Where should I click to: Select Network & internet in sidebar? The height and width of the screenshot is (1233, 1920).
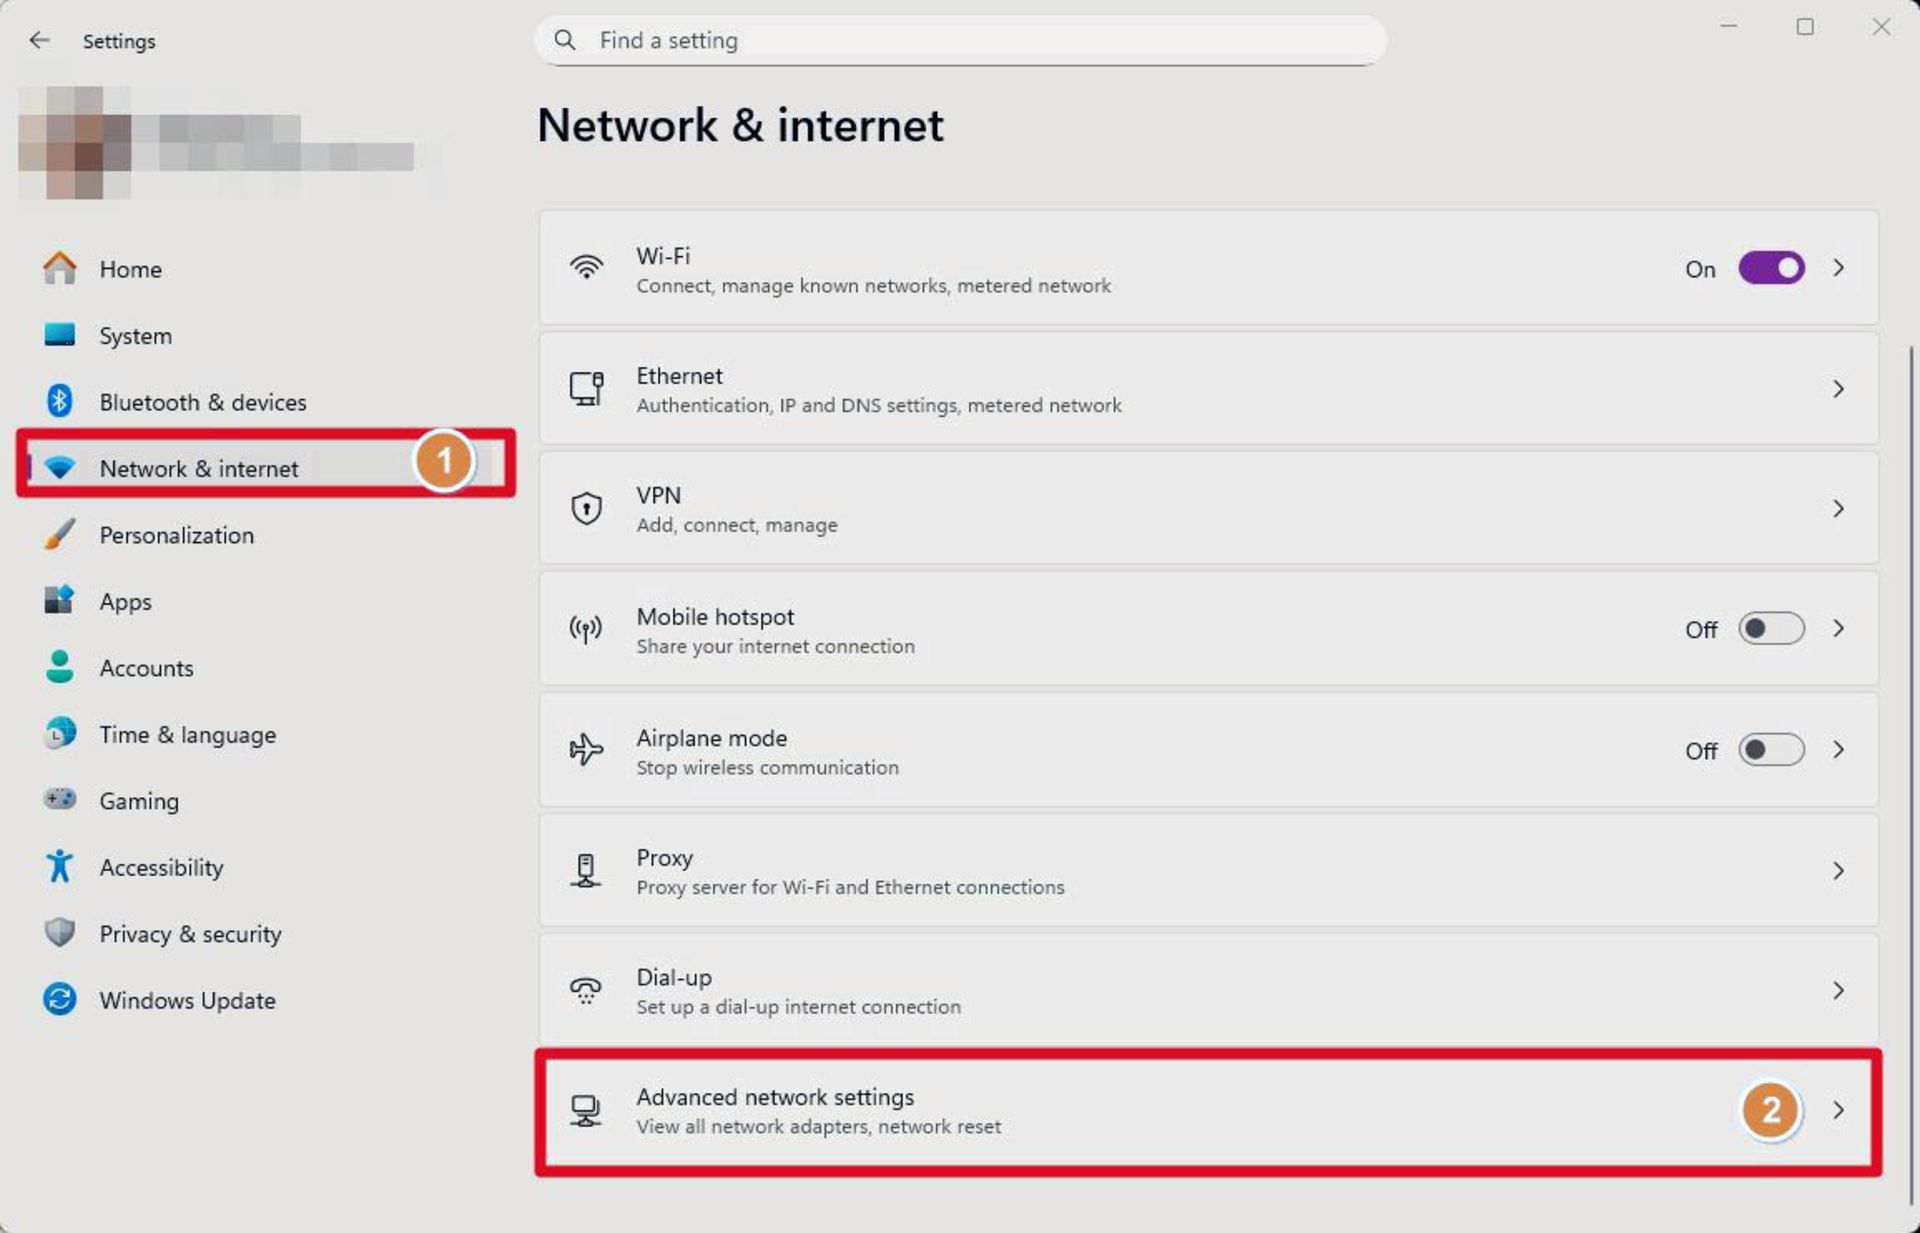[198, 468]
